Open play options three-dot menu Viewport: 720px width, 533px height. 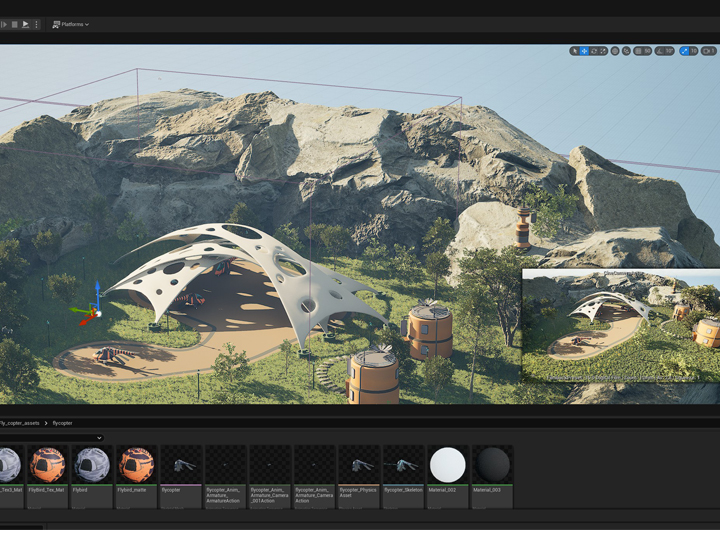37,24
